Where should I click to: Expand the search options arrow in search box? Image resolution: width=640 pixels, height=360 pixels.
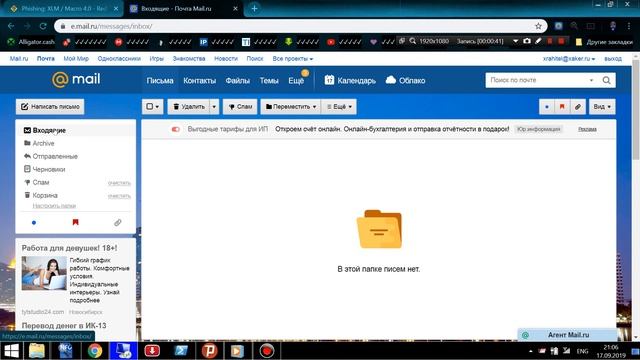pyautogui.click(x=591, y=80)
